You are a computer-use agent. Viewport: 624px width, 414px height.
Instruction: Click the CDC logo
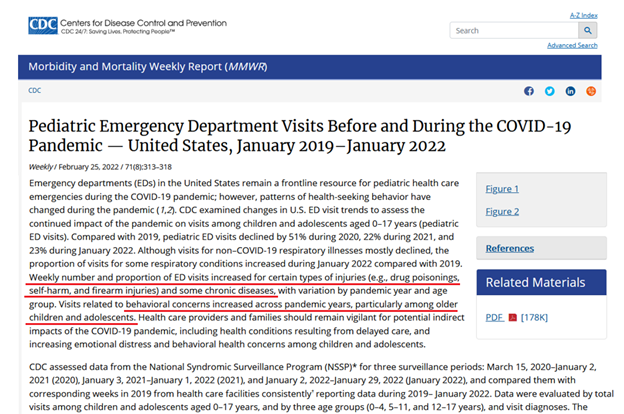(43, 25)
